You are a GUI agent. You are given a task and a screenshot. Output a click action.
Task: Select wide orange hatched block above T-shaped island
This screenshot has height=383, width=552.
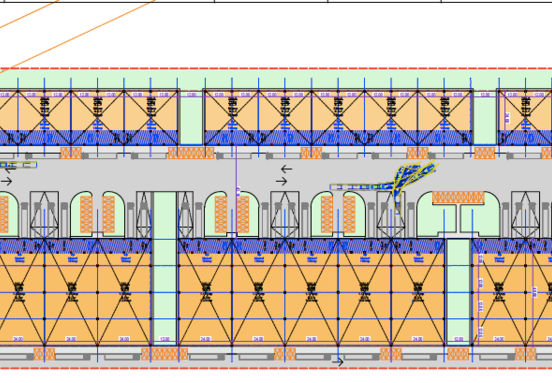pyautogui.click(x=458, y=197)
